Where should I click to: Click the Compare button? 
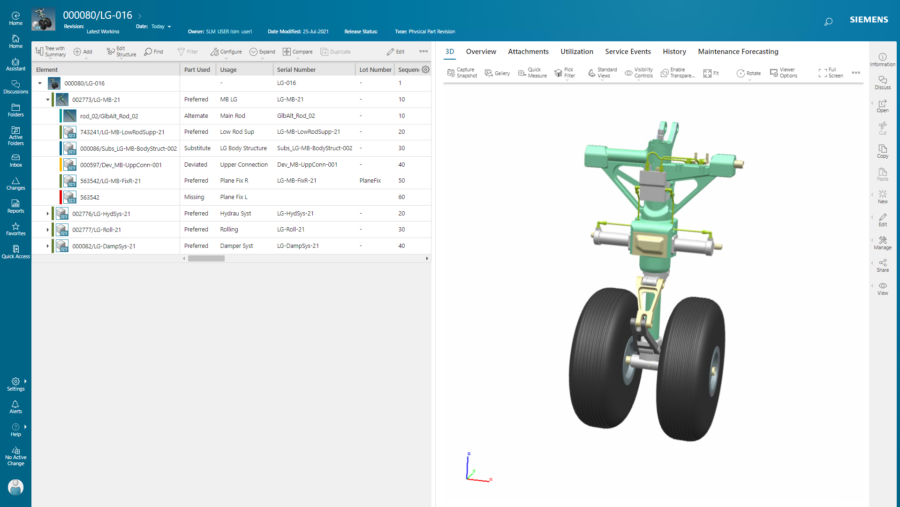(298, 51)
